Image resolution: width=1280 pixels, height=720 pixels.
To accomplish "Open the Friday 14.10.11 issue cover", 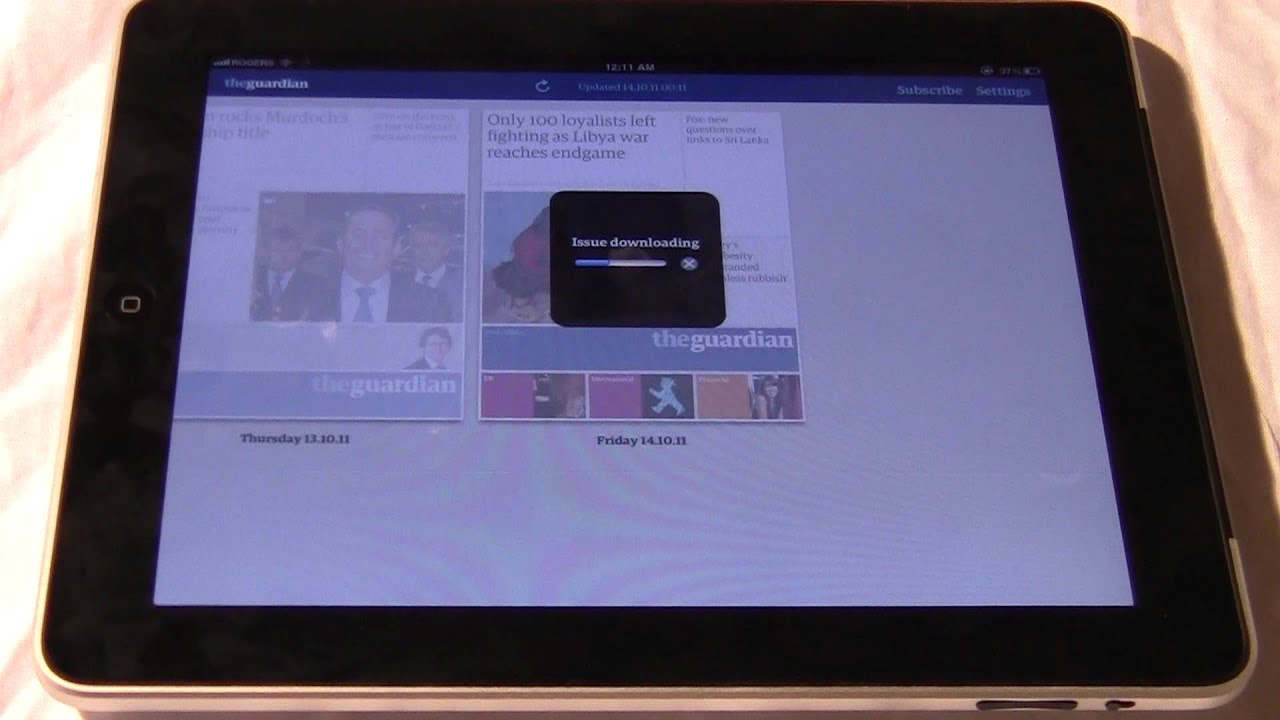I will coord(642,264).
